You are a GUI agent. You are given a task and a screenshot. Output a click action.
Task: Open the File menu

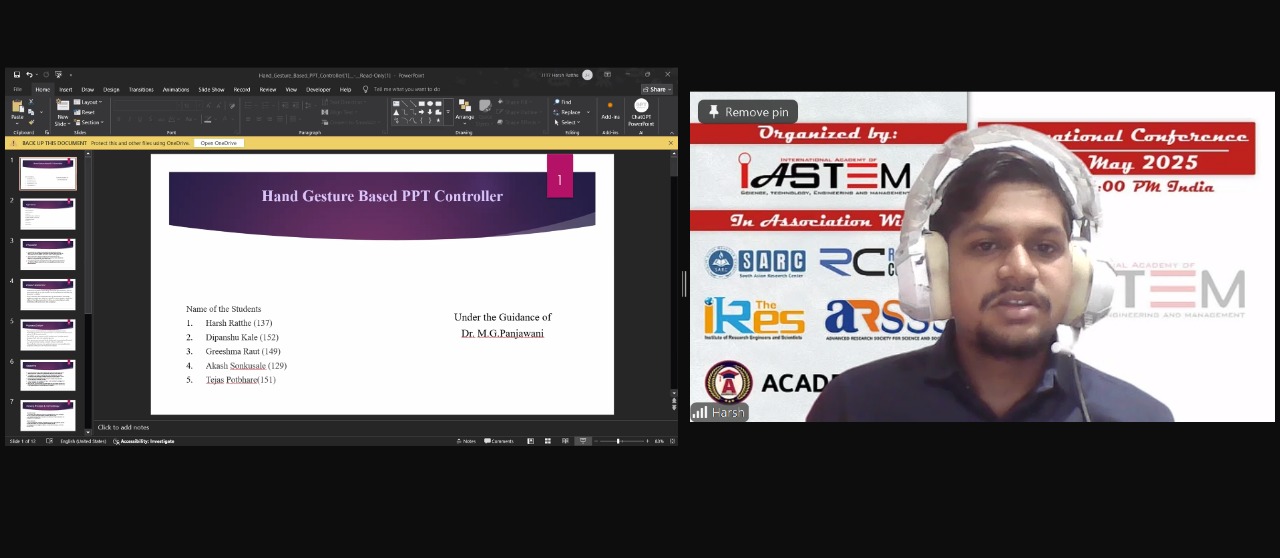[x=18, y=89]
